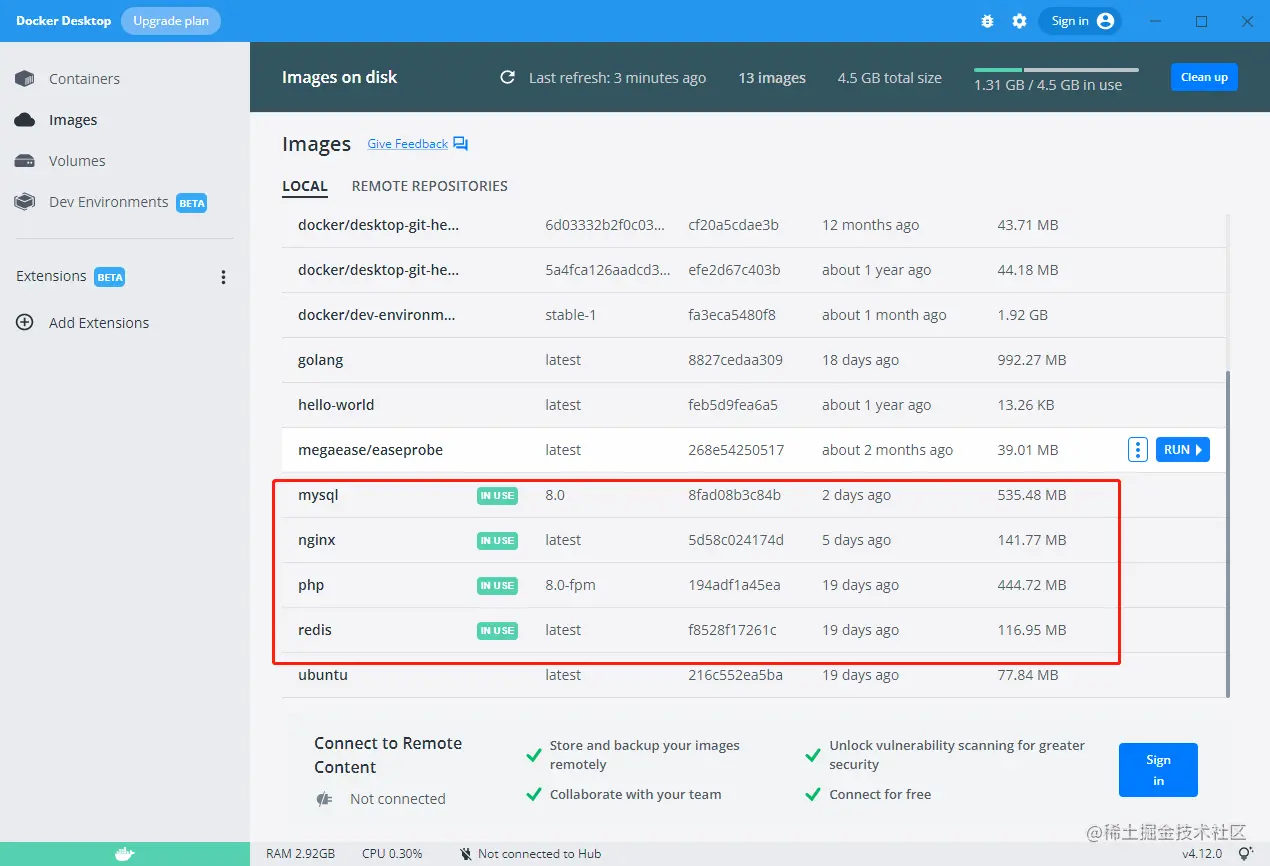Select the php image row
This screenshot has width=1270, height=866.
(754, 585)
